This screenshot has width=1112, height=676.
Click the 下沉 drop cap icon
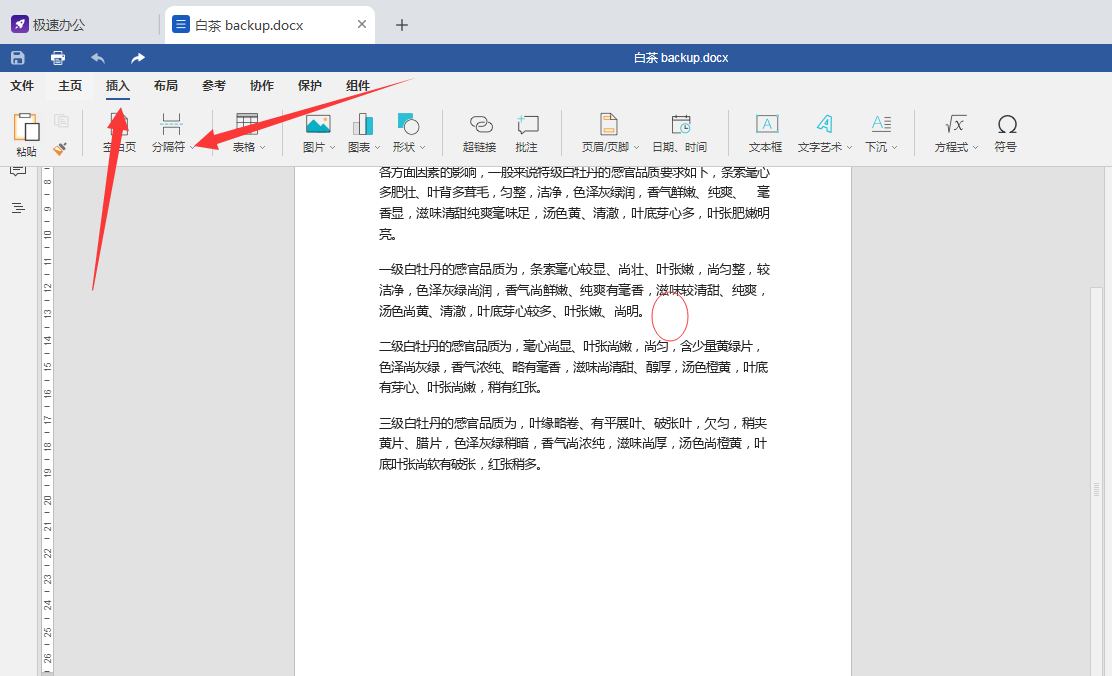coord(881,124)
